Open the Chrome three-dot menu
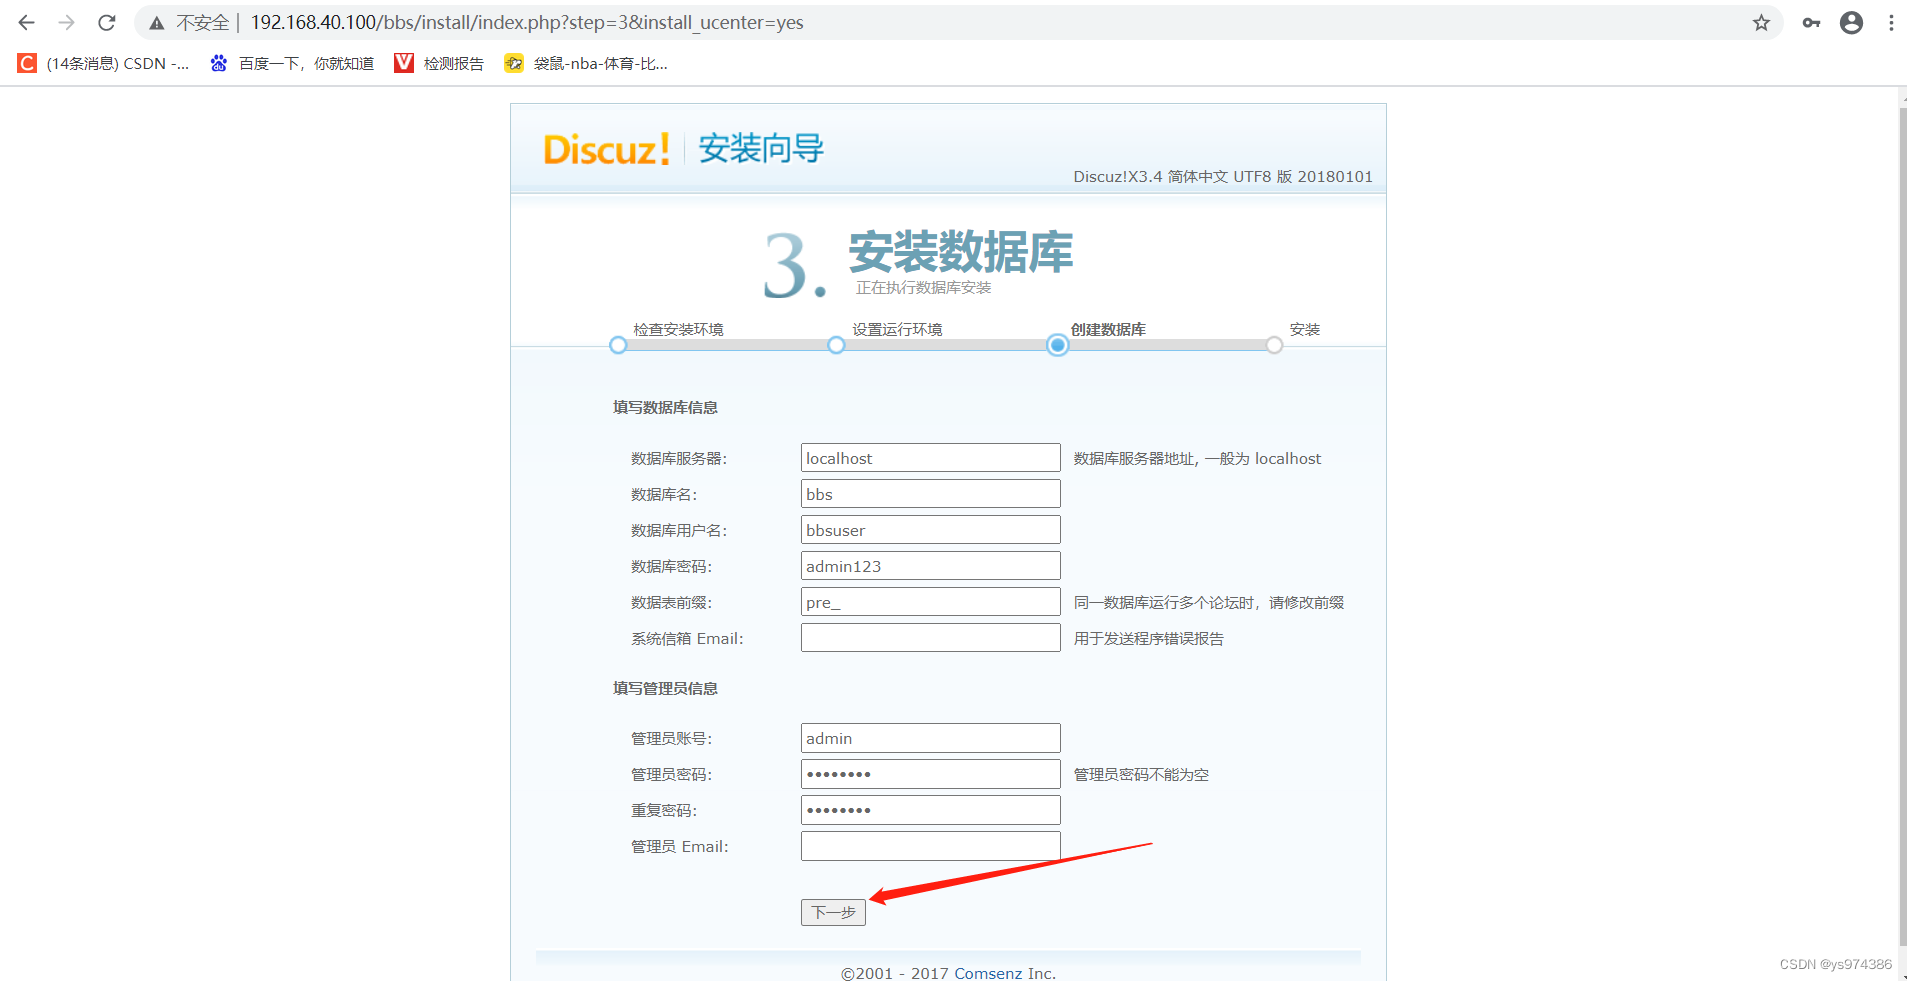The image size is (1907, 981). (1891, 23)
